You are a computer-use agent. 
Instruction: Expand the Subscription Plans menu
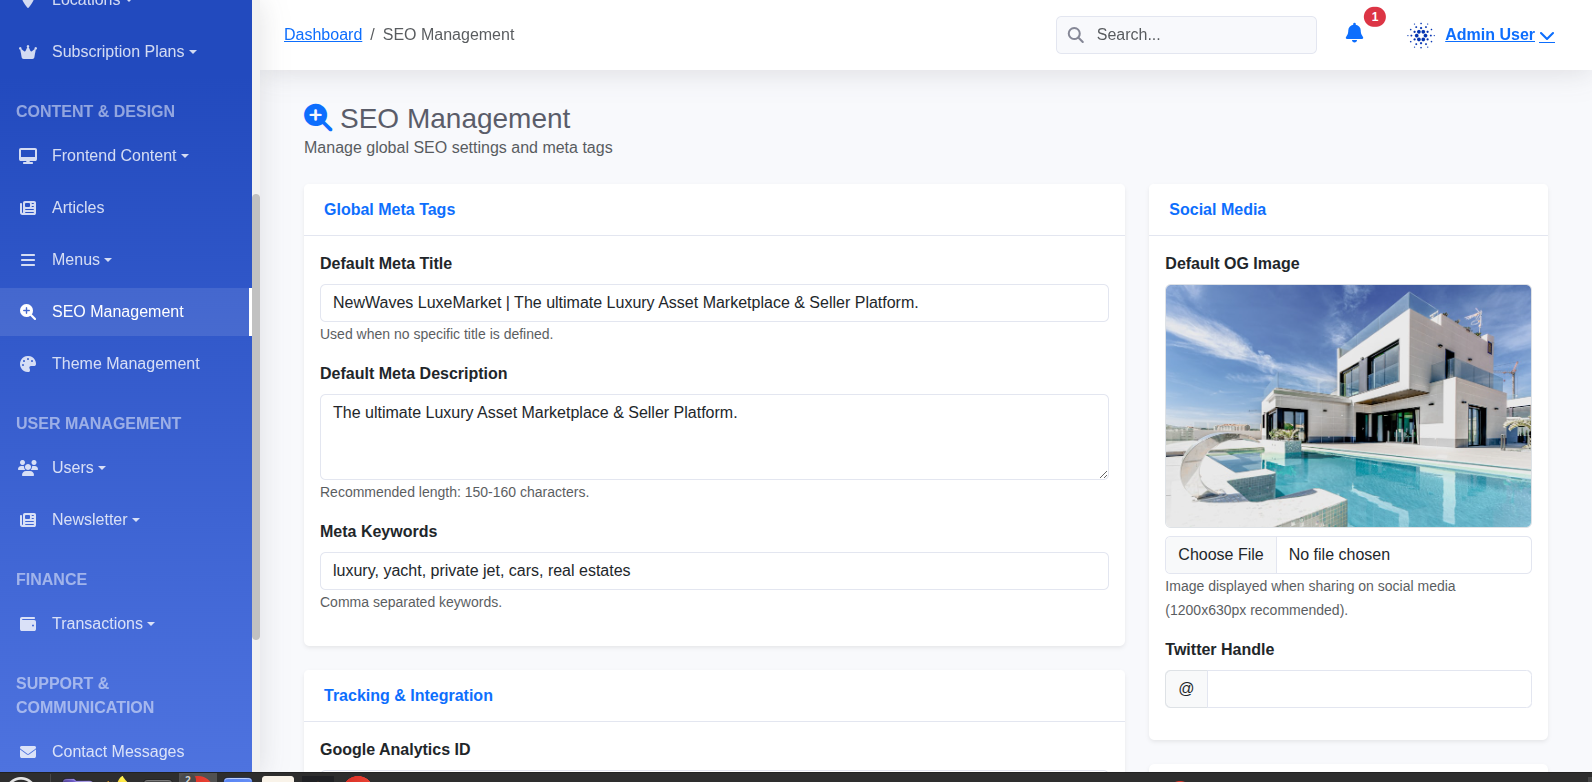124,52
